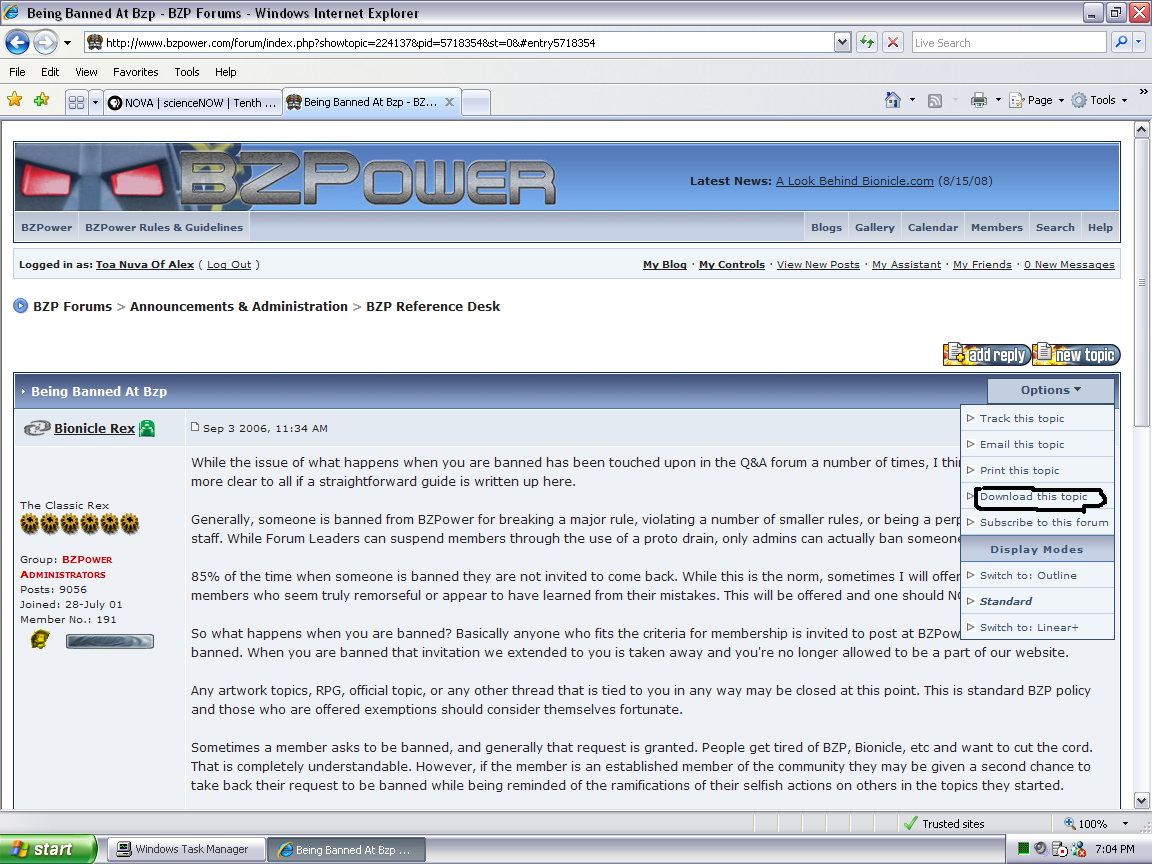Image resolution: width=1152 pixels, height=864 pixels.
Task: Close the Being Banned At Bzp tab
Action: (449, 102)
